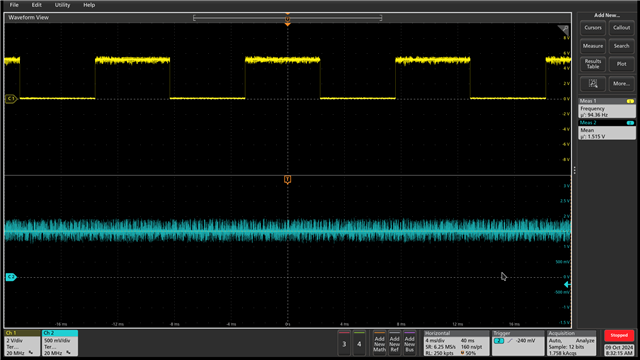
Task: Click the Ch 2 bandwidth limit icon
Action: pyautogui.click(x=69, y=353)
